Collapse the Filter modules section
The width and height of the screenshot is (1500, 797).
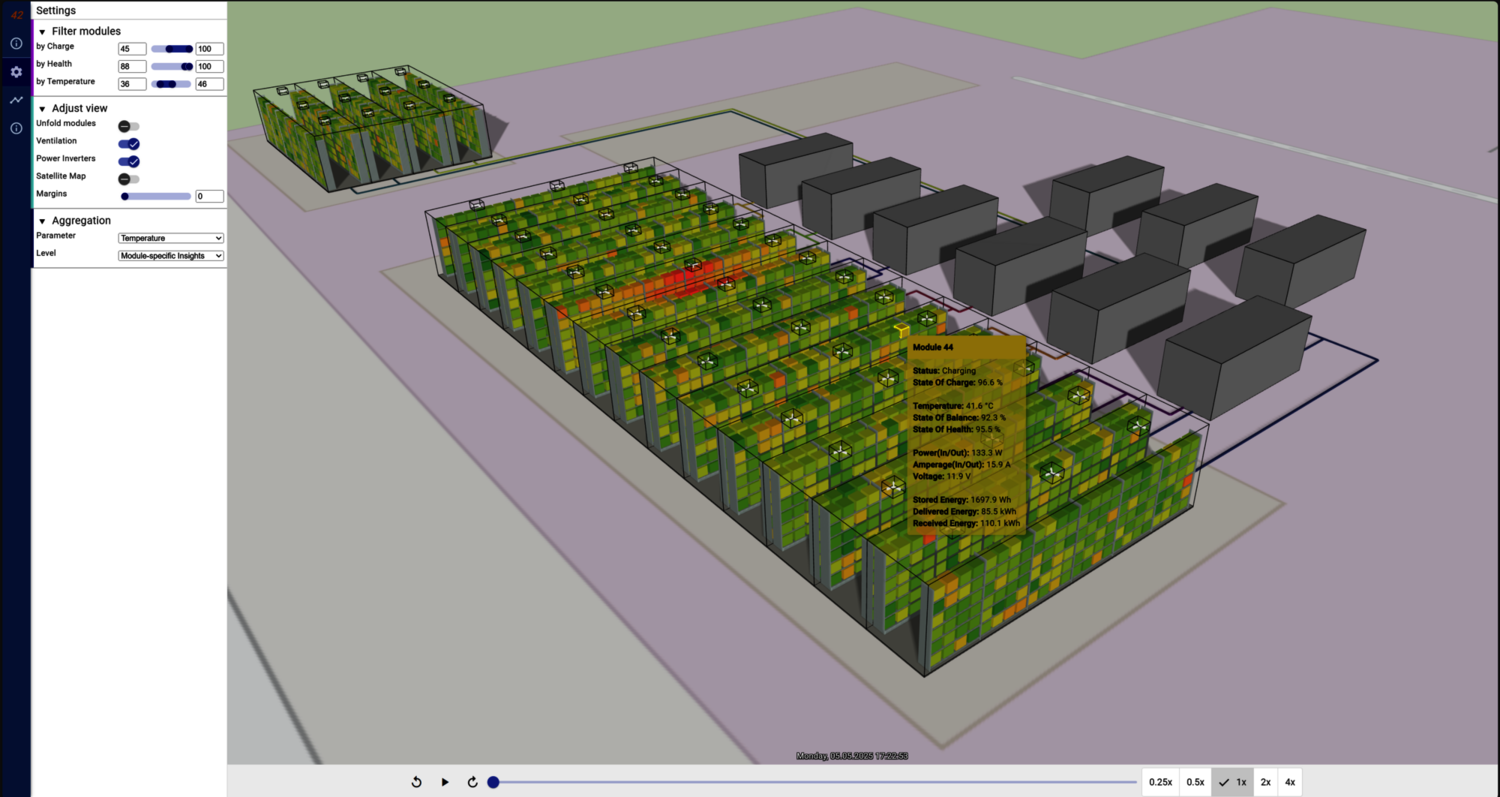[x=42, y=32]
